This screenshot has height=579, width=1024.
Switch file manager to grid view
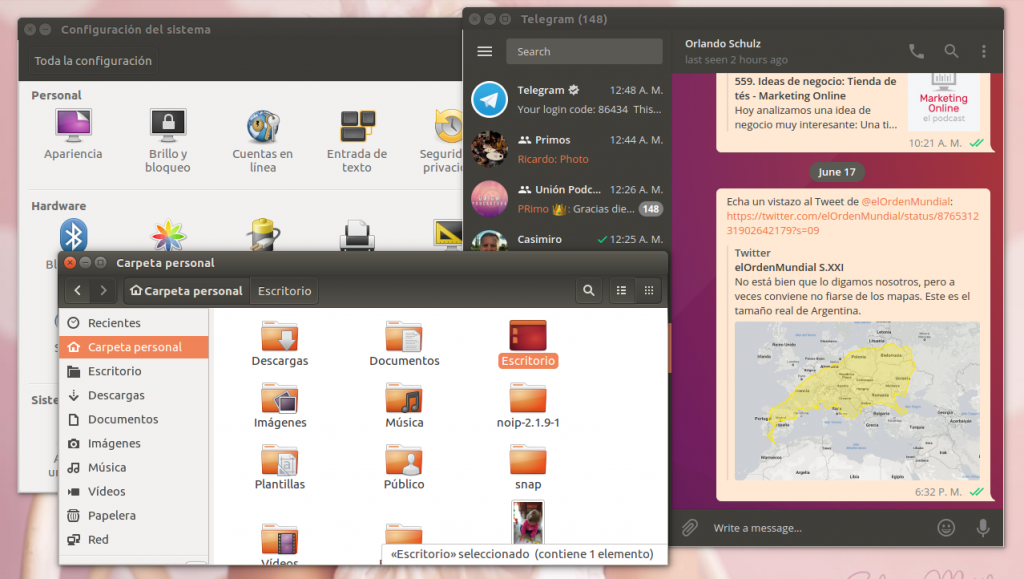click(x=648, y=290)
